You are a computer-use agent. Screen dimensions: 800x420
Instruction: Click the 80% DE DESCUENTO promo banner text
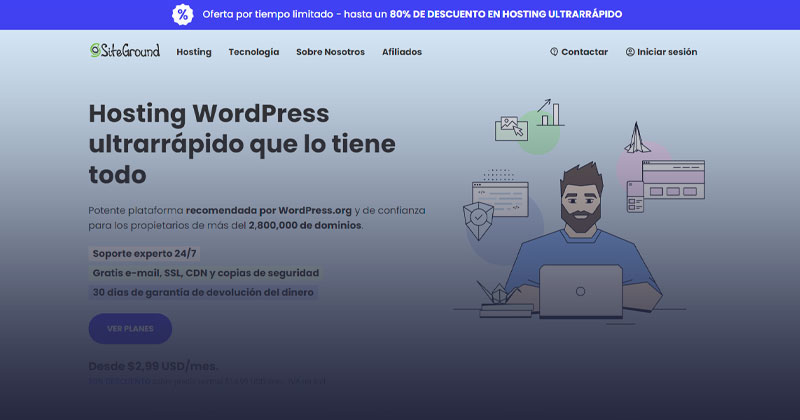pyautogui.click(x=506, y=14)
